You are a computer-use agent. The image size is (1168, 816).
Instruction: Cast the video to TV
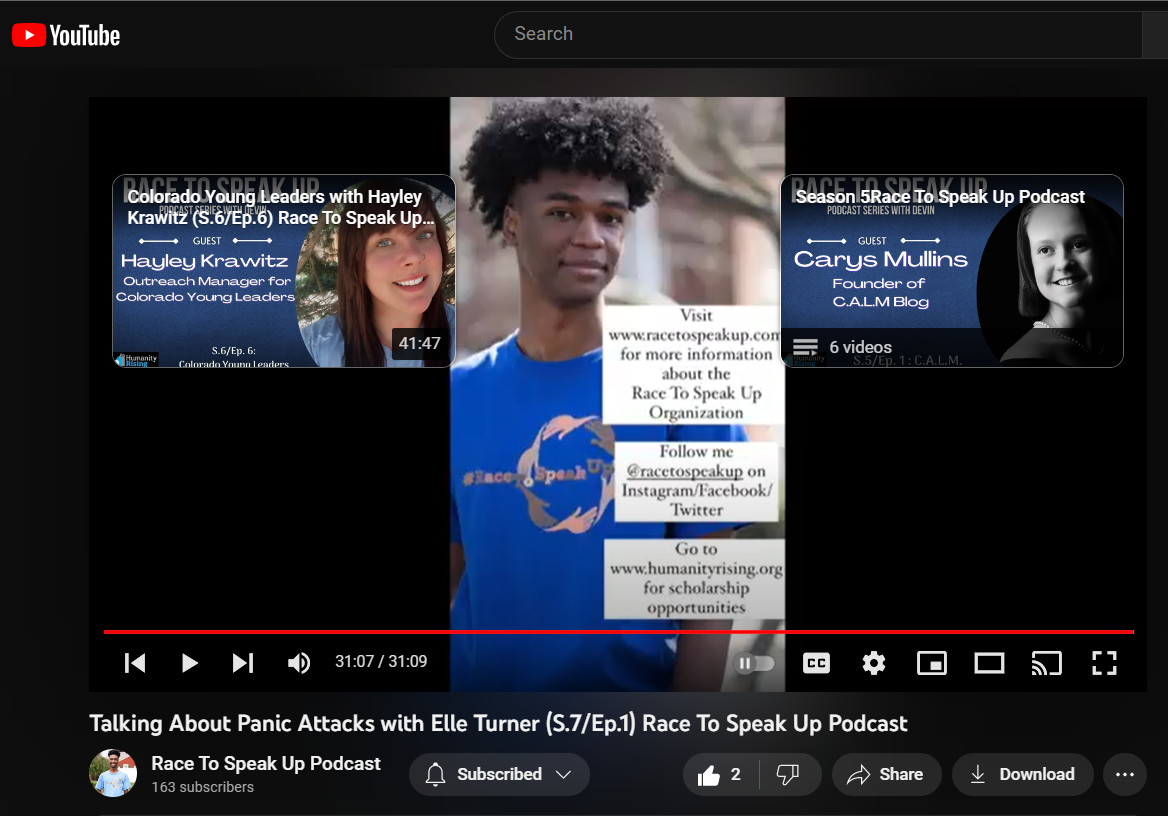(x=1047, y=662)
